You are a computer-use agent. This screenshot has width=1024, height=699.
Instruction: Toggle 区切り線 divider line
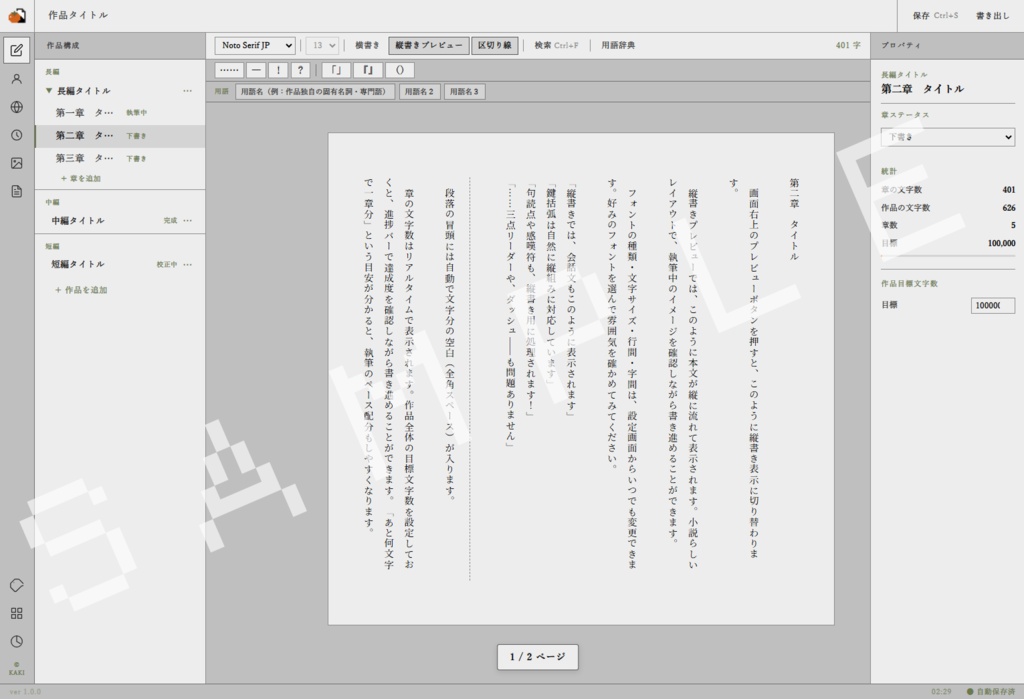[495, 45]
